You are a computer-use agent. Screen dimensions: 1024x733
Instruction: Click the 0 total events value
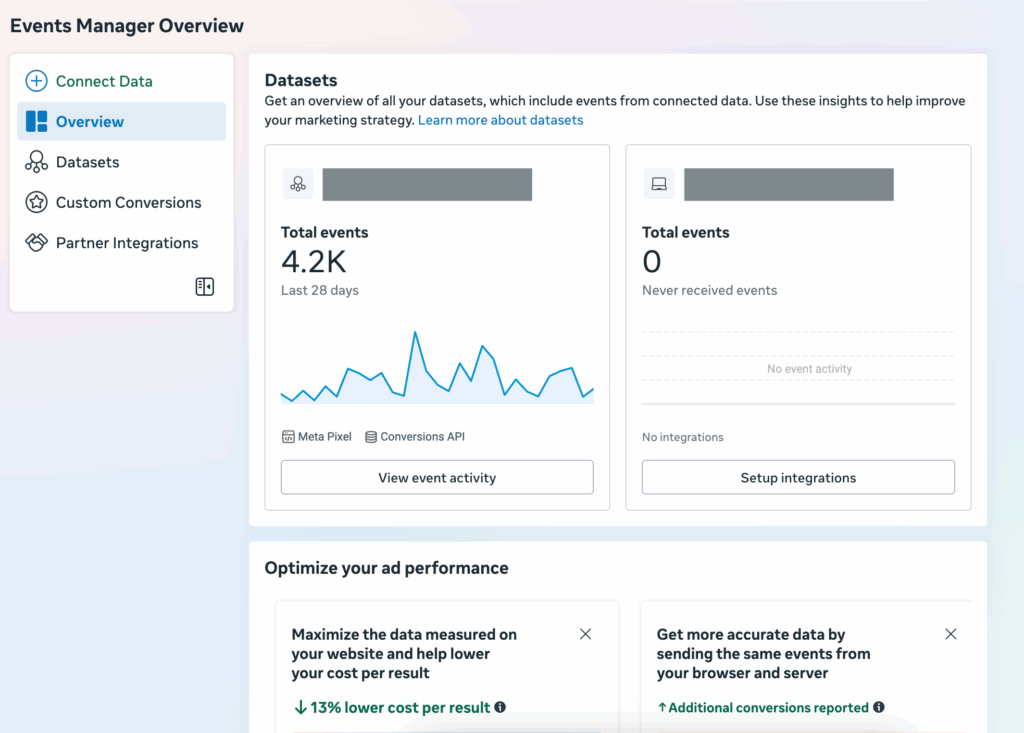[652, 262]
